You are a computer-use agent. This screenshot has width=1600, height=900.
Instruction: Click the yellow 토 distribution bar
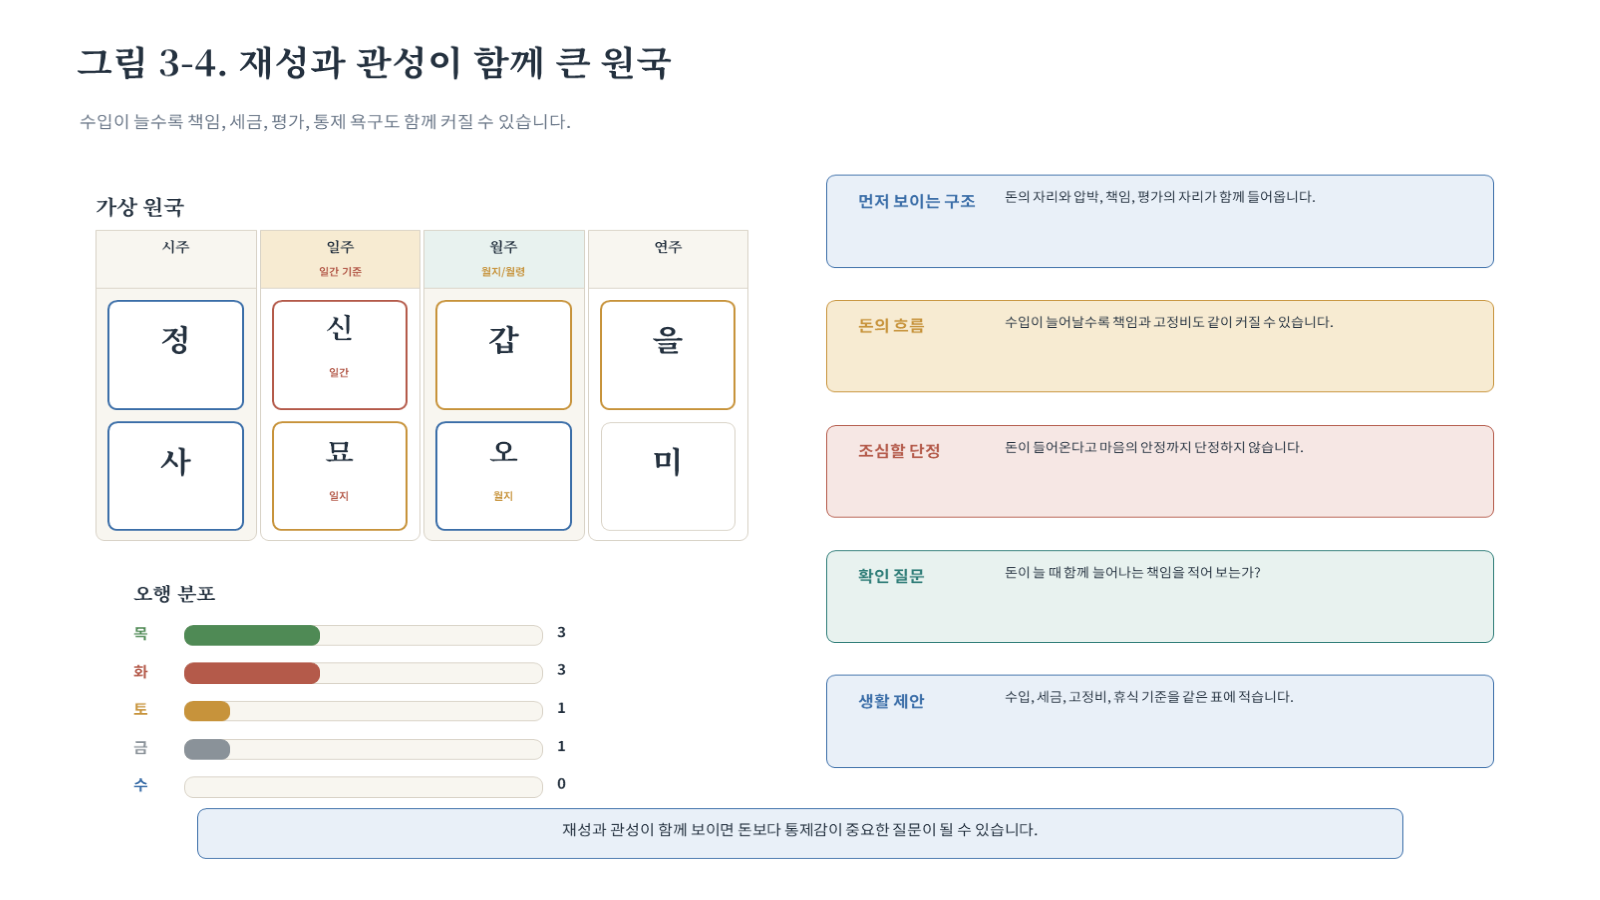pyautogui.click(x=207, y=711)
